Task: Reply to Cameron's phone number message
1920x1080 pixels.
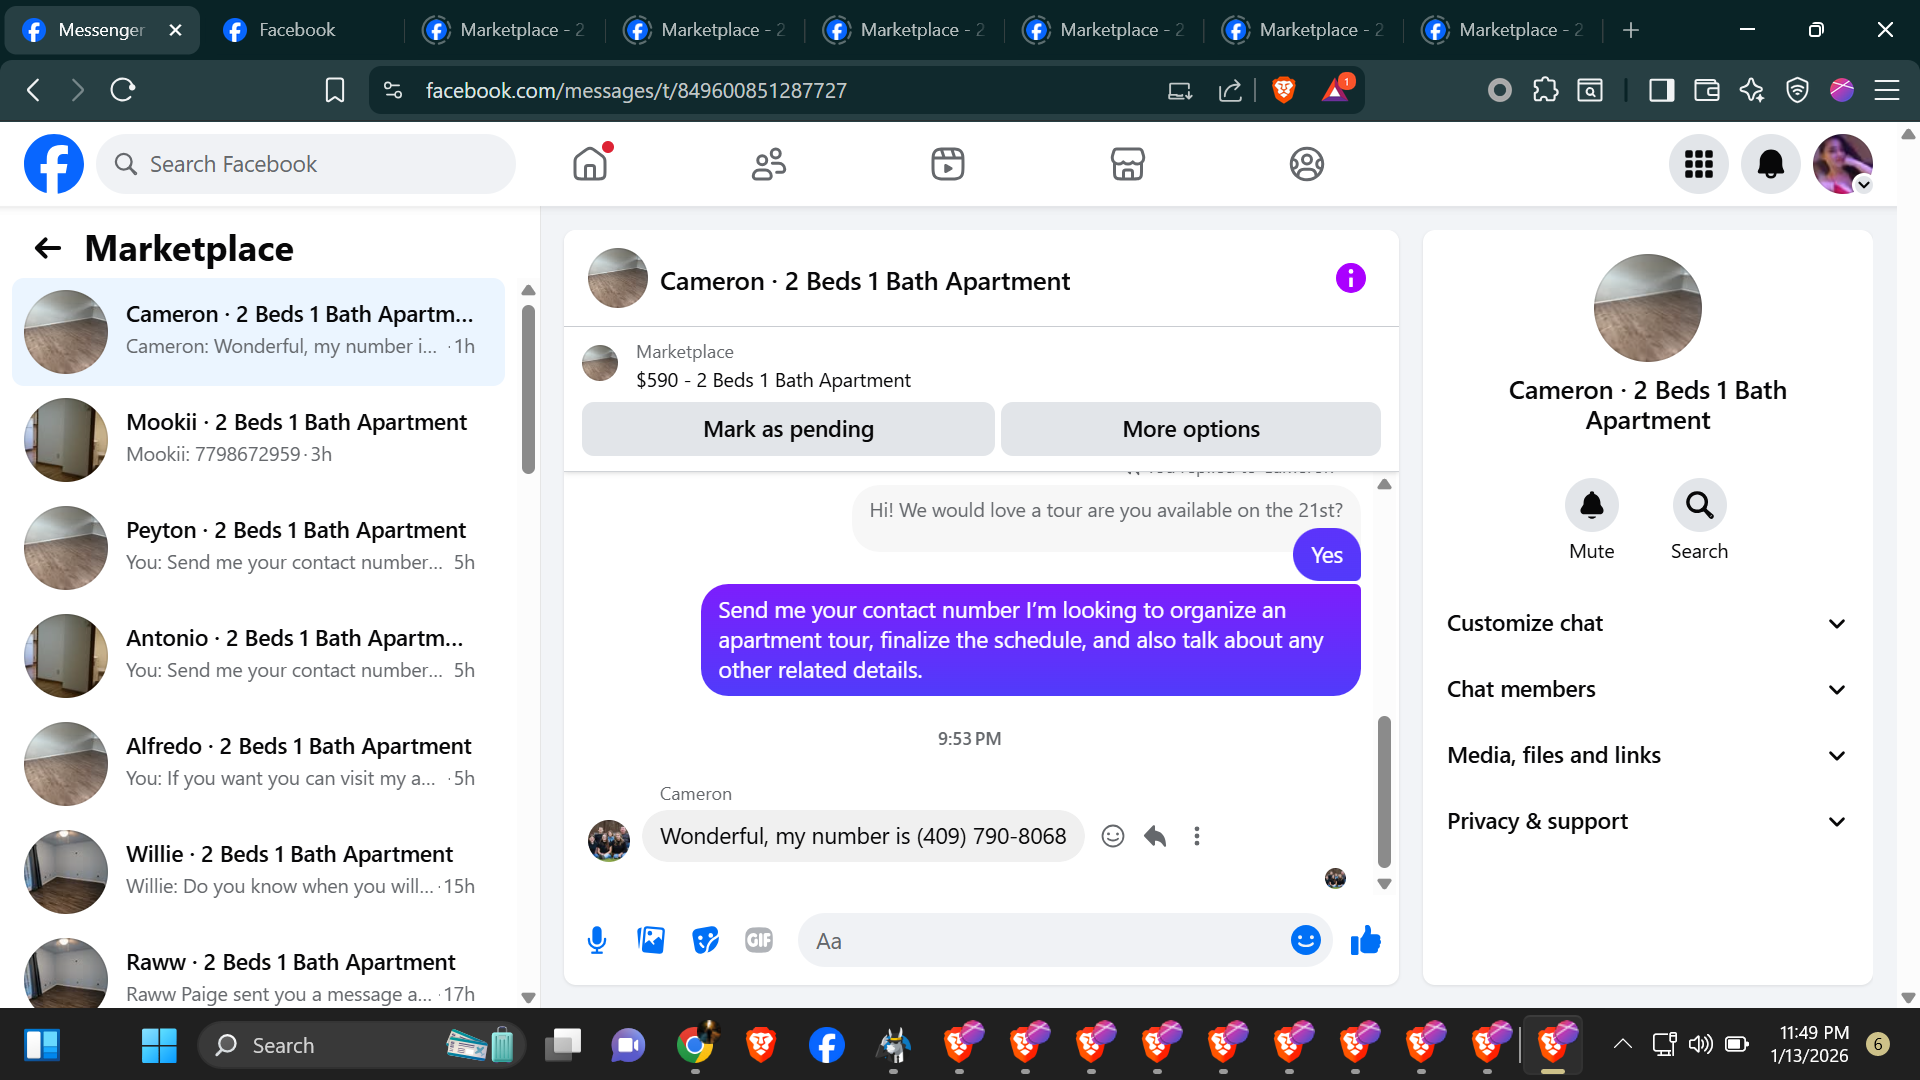Action: pyautogui.click(x=1155, y=836)
